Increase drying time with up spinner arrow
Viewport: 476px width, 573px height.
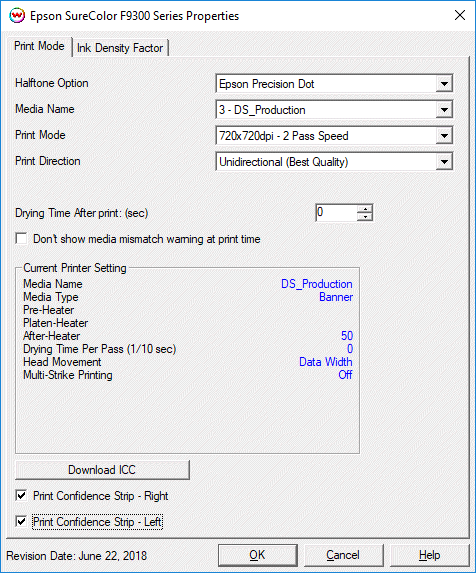click(365, 209)
